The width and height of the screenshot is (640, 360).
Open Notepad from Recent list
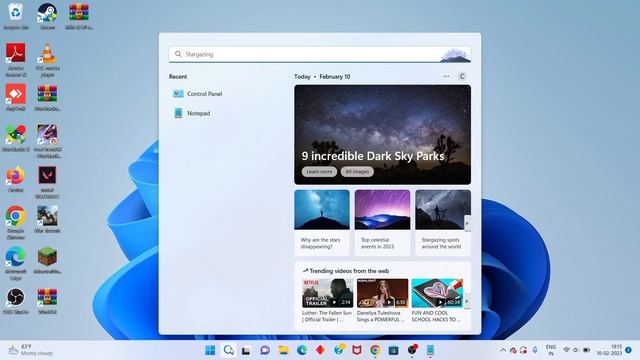click(192, 113)
